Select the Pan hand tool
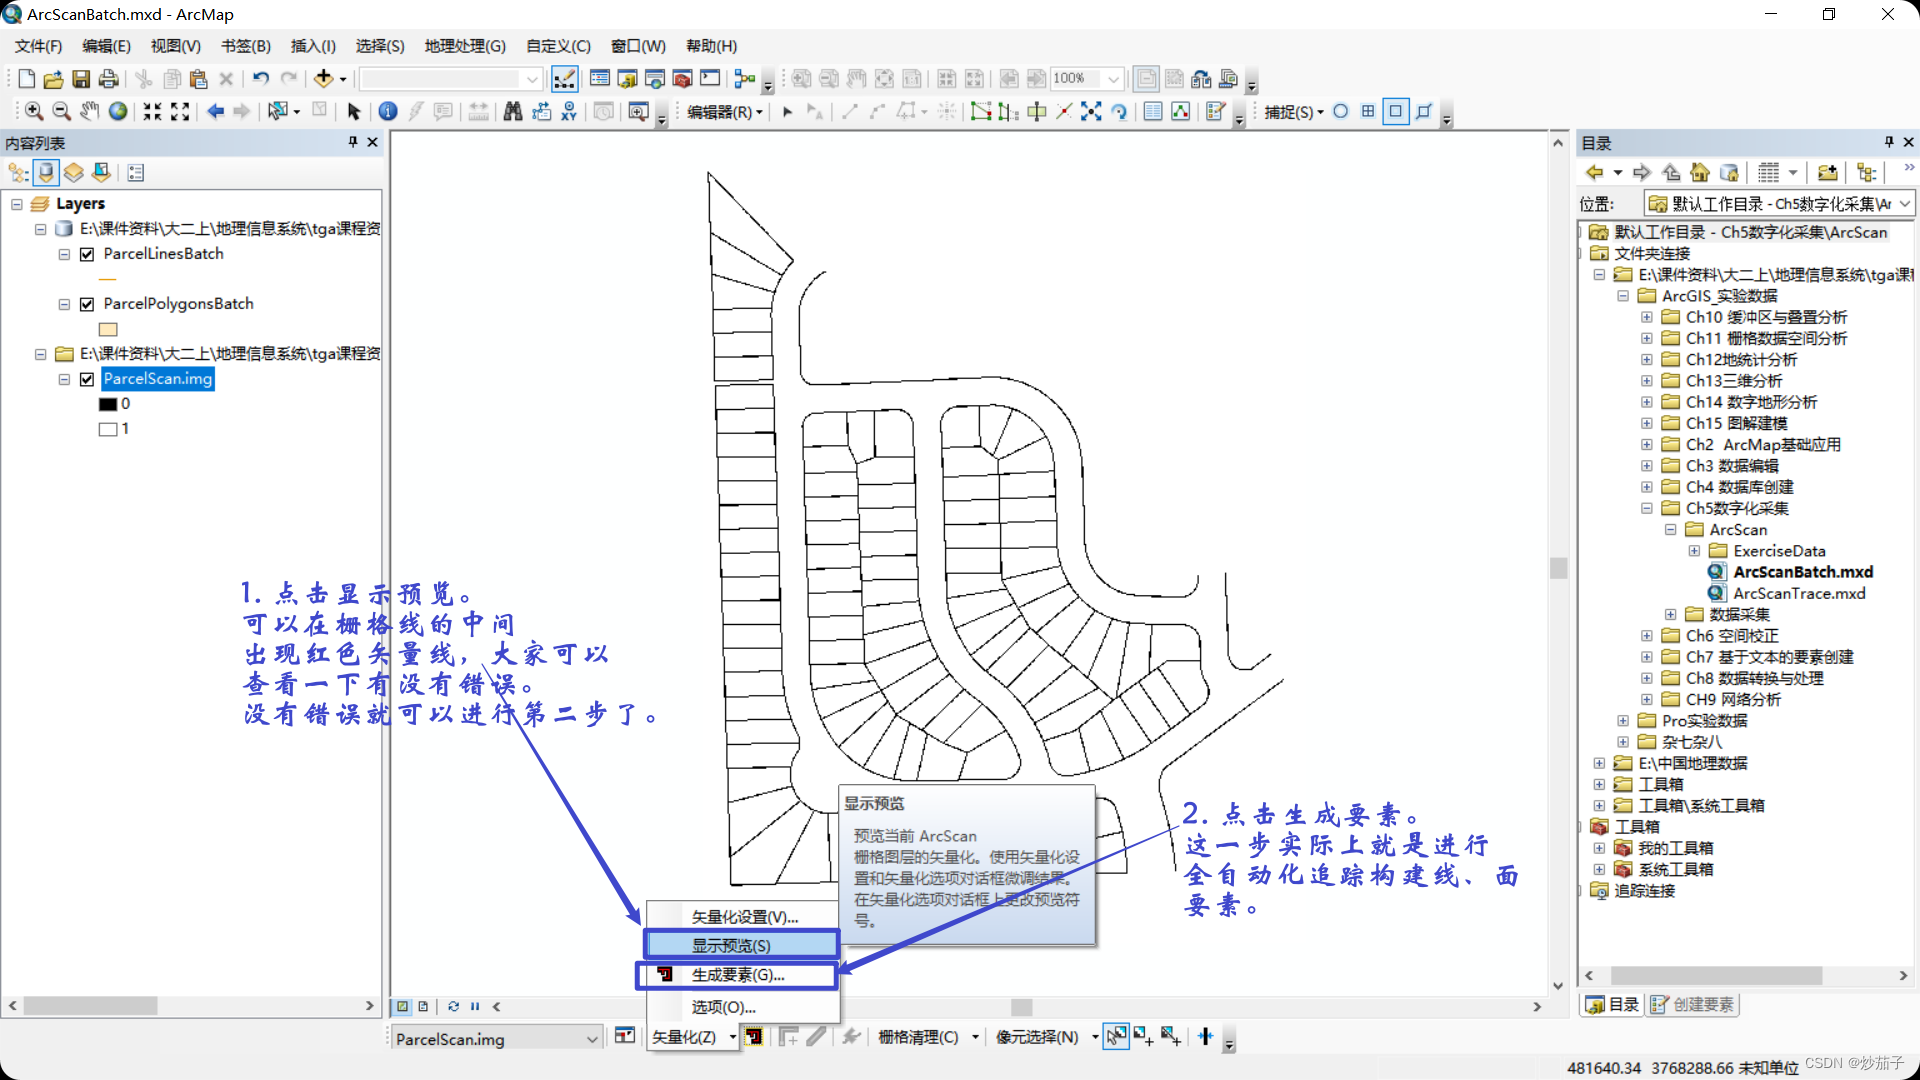1920x1080 pixels. coord(89,111)
